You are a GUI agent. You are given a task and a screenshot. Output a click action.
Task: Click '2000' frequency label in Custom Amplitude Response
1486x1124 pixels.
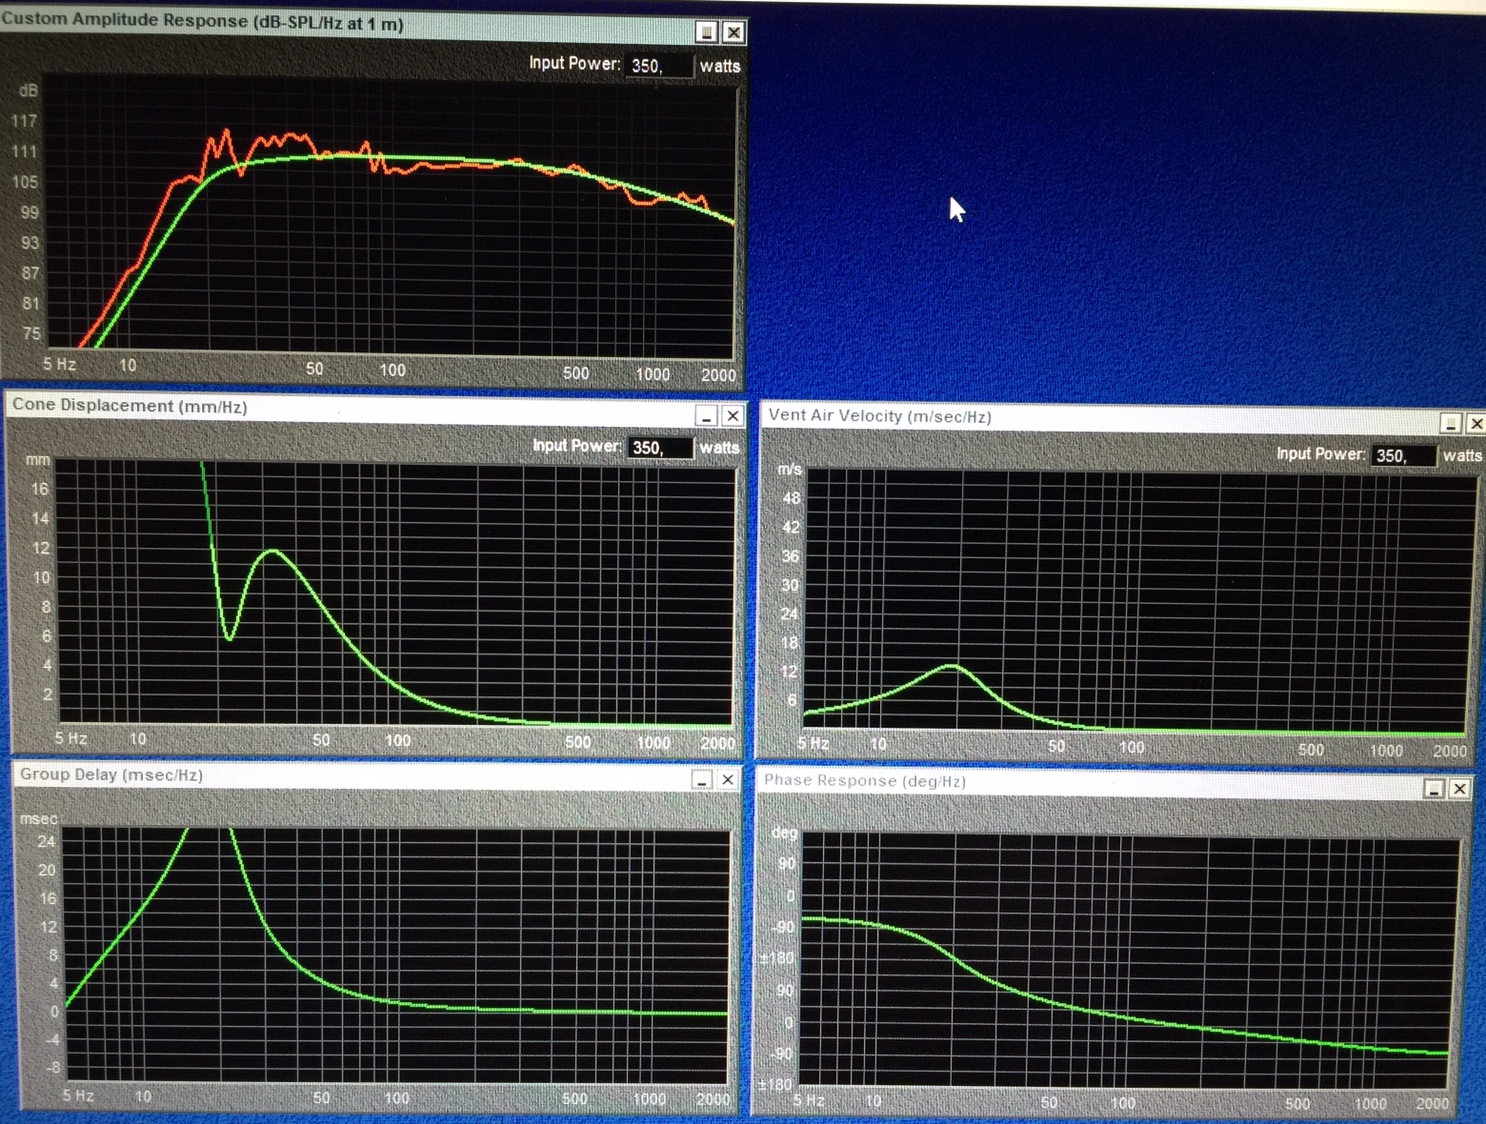click(x=718, y=375)
